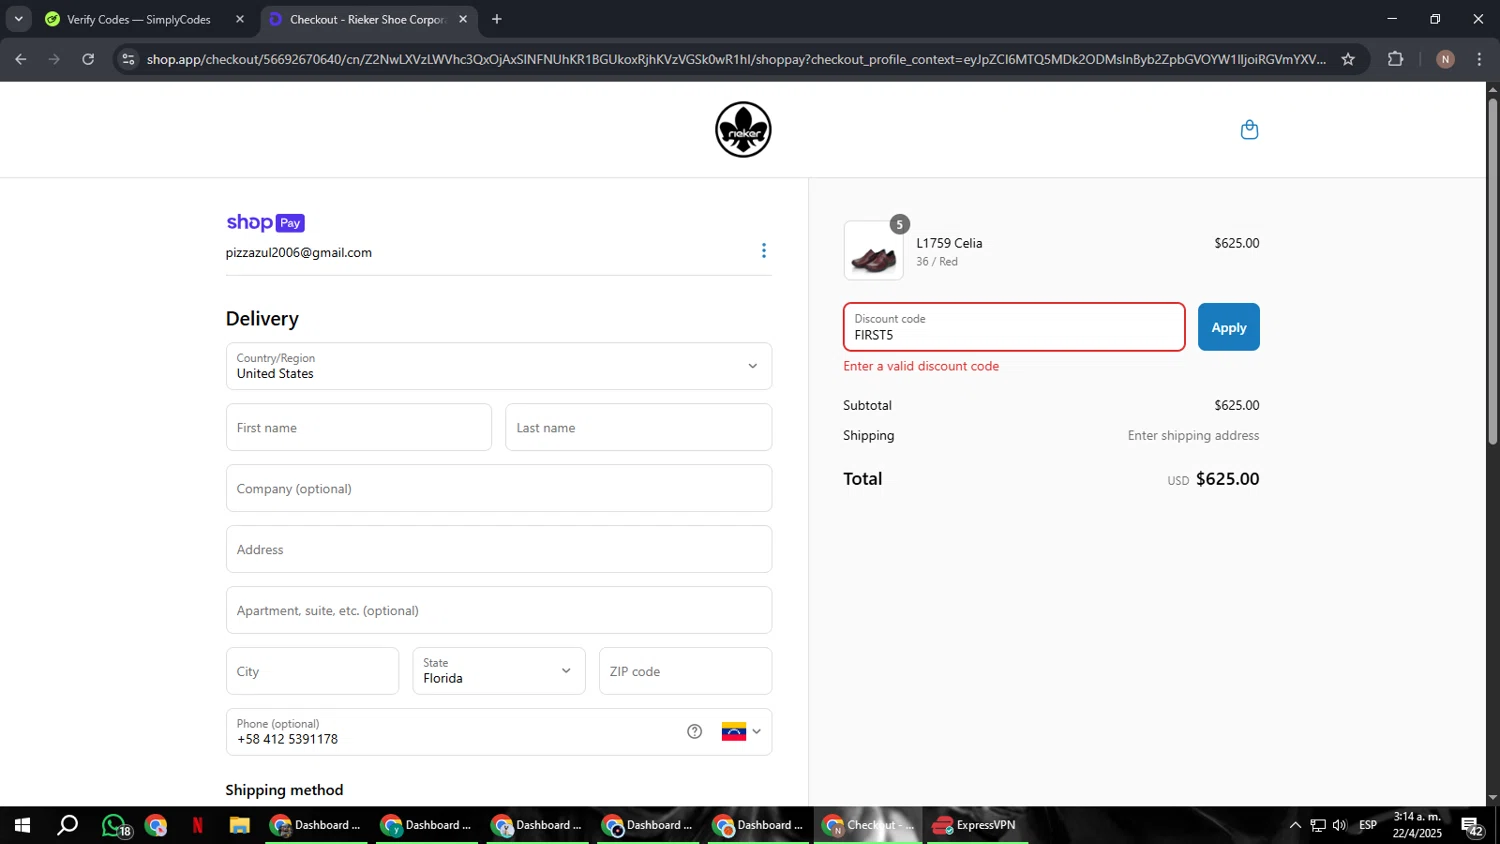Click the 'Enter shipping address' text
The width and height of the screenshot is (1500, 844).
[x=1193, y=436]
